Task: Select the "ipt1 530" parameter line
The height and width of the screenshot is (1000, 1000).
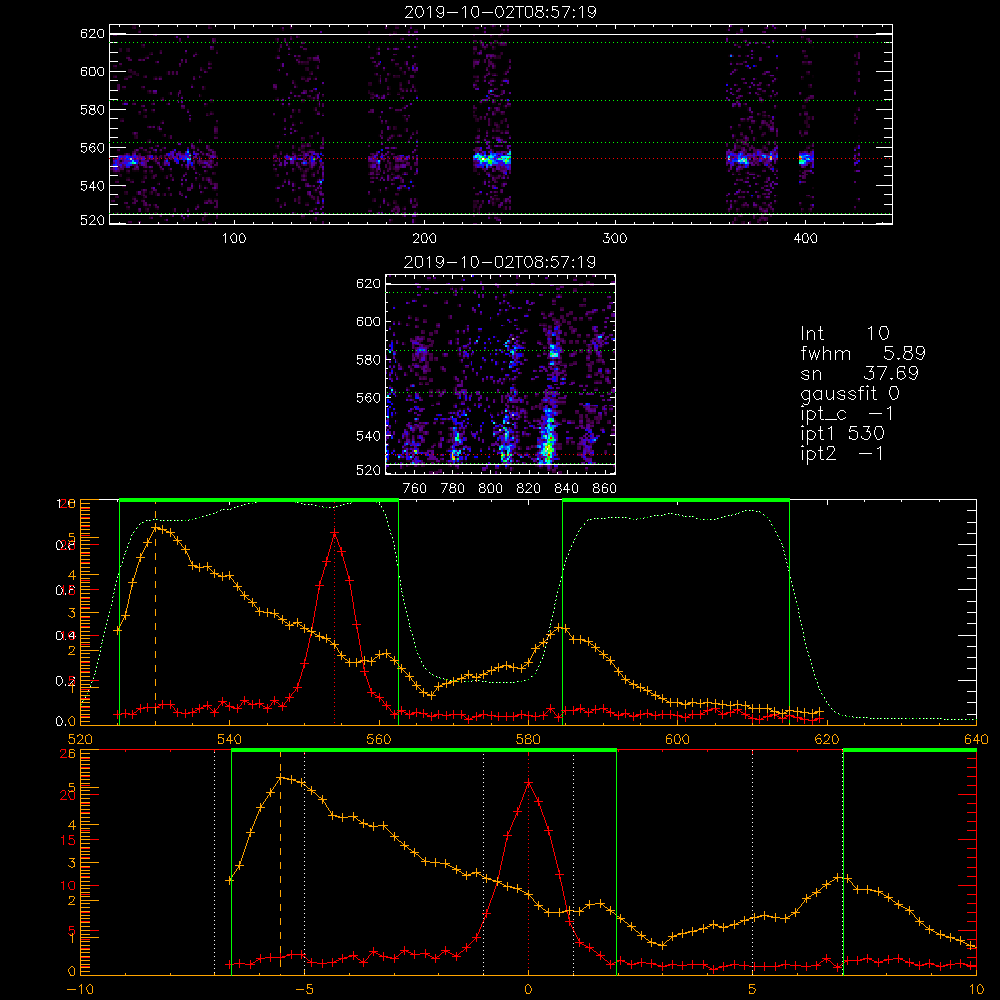Action: click(x=842, y=434)
